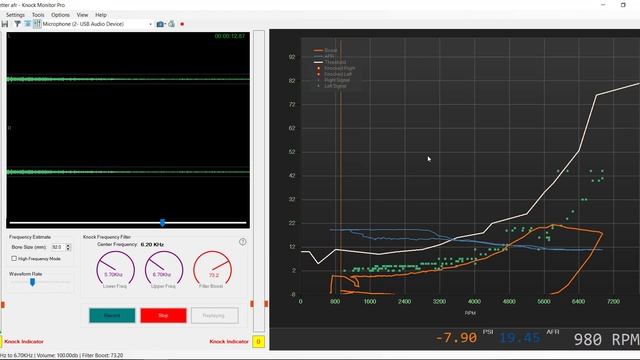
Task: Click the mixer sliders toolbar icon
Action: point(37,24)
